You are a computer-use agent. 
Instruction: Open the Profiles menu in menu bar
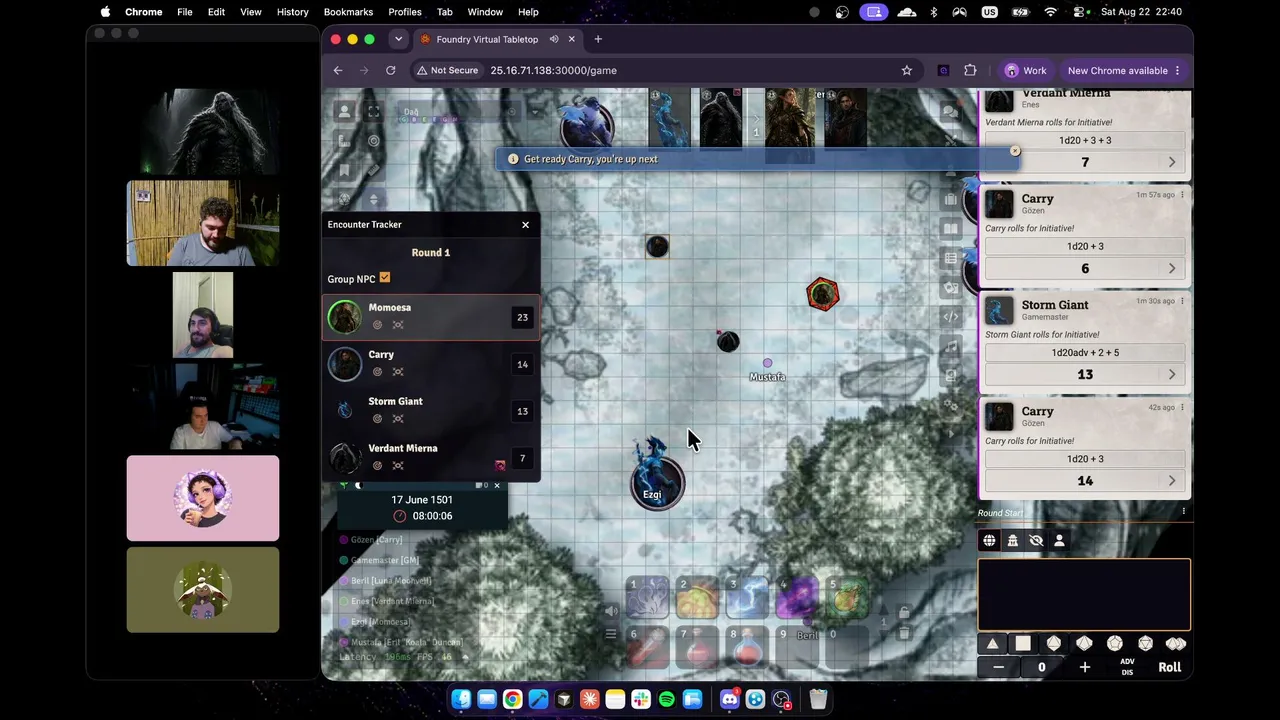(x=405, y=12)
